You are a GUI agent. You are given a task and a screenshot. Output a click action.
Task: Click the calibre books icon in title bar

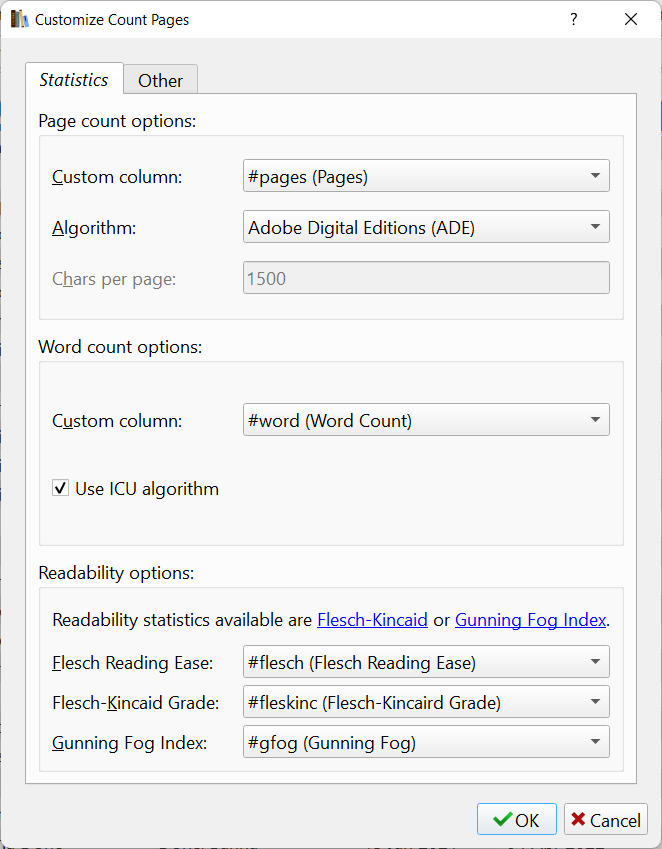pos(19,19)
